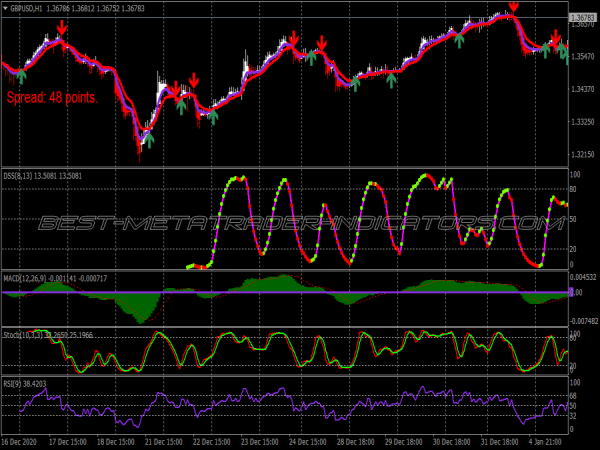The width and height of the screenshot is (600, 450).
Task: Click the purple MACD zero-level price tag
Action: pyautogui.click(x=571, y=292)
